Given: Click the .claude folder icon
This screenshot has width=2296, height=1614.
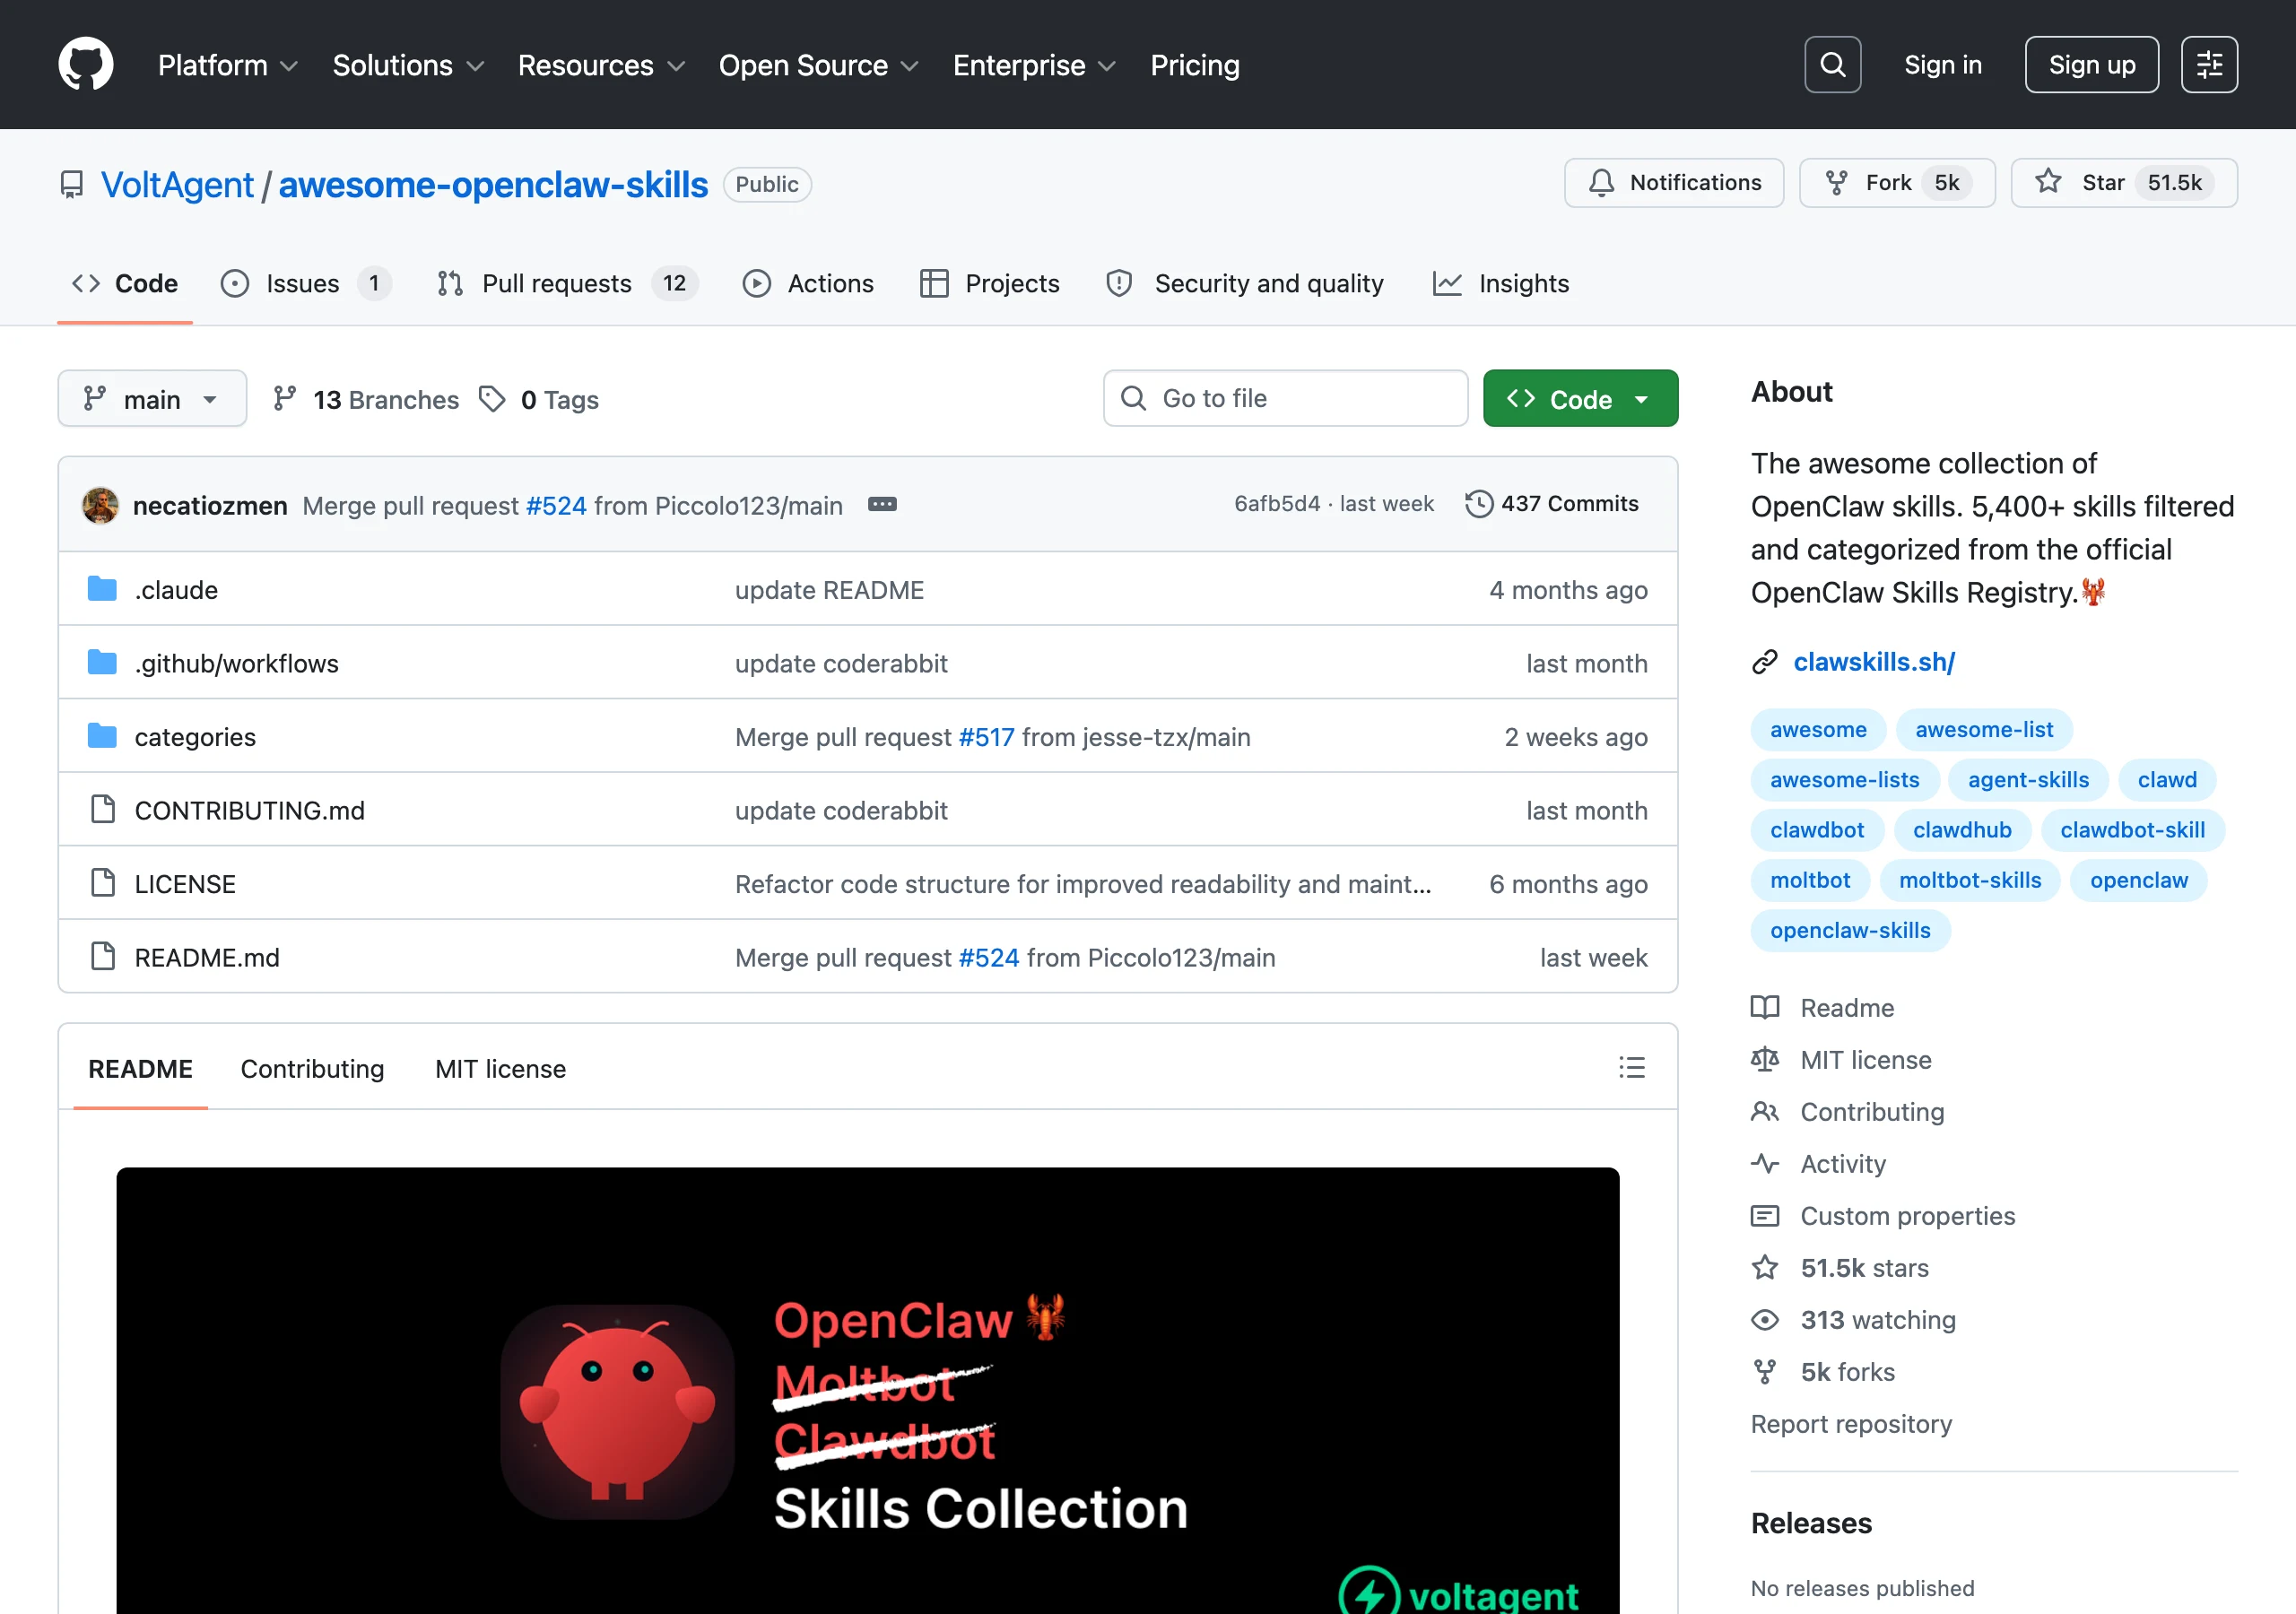Looking at the screenshot, I should (x=102, y=589).
